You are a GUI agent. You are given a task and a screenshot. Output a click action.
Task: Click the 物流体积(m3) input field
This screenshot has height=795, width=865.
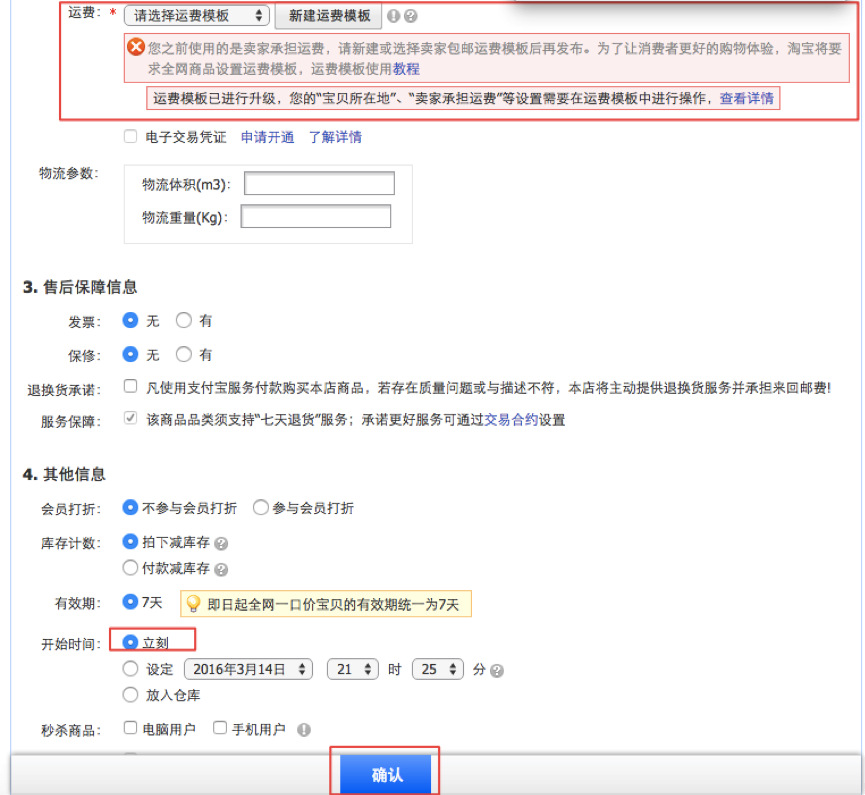[319, 184]
